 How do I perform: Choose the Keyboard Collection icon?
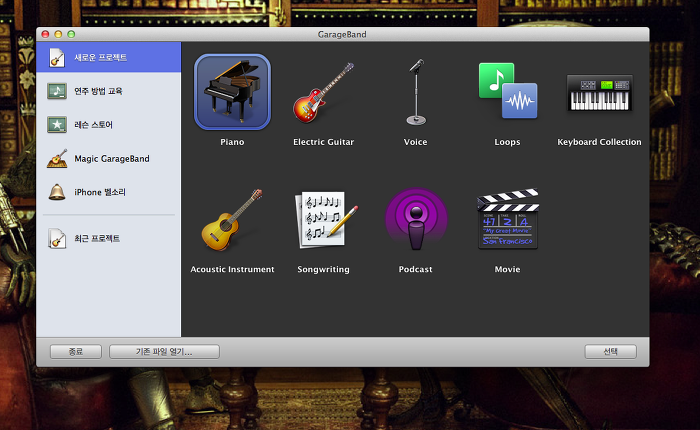599,93
